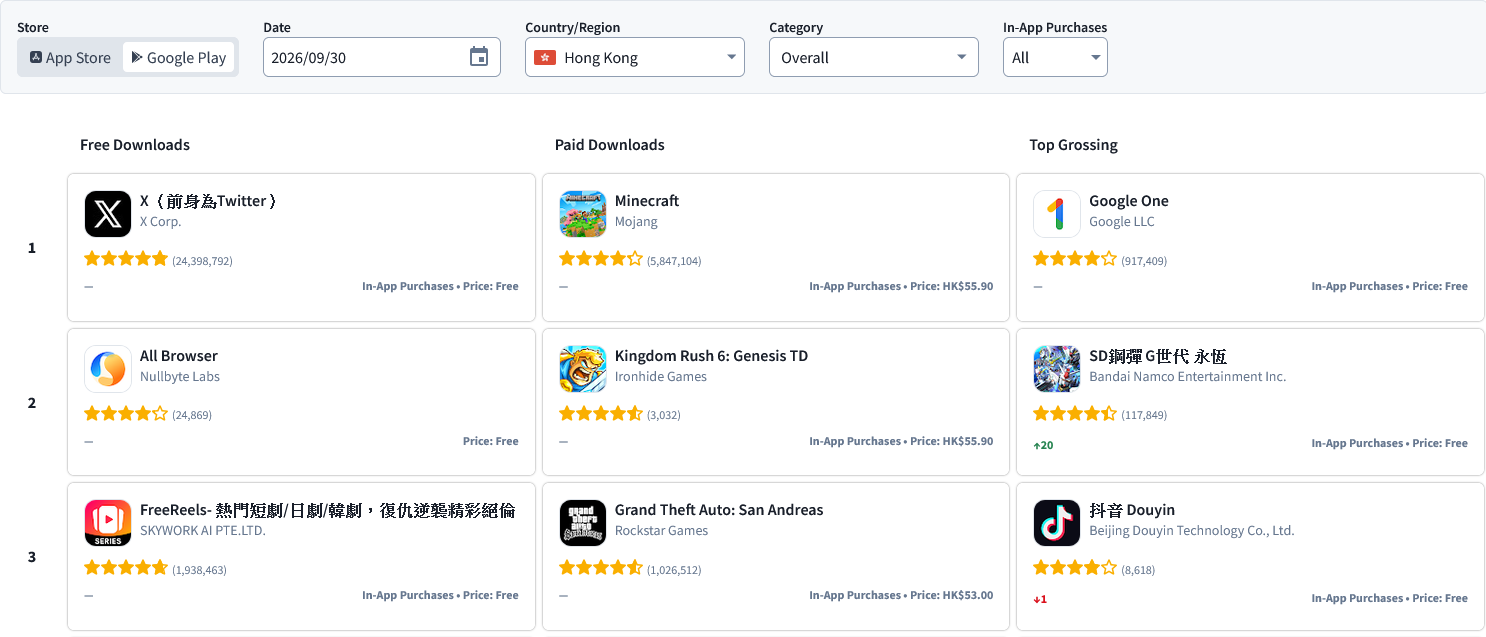Click developer name X Corp.
The height and width of the screenshot is (637, 1486).
click(x=161, y=222)
